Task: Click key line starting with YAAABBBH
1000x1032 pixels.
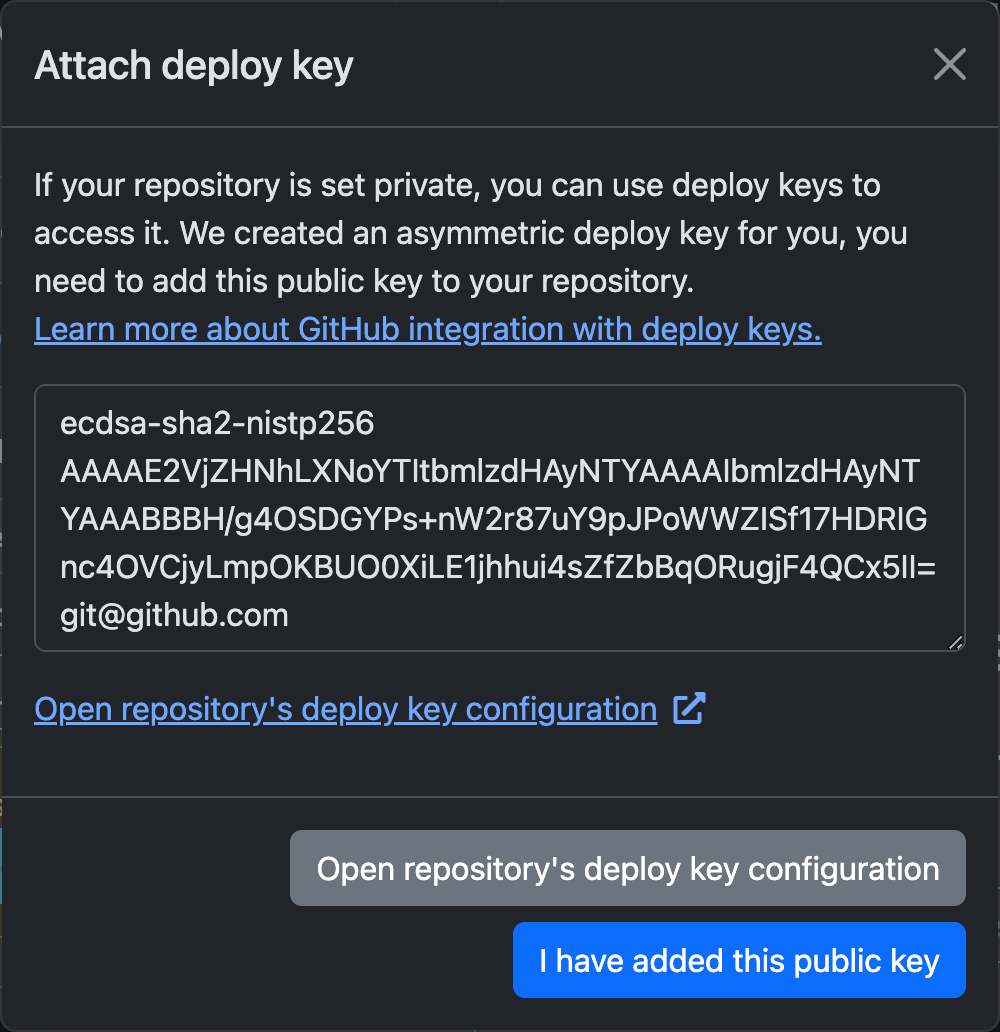Action: (x=493, y=519)
